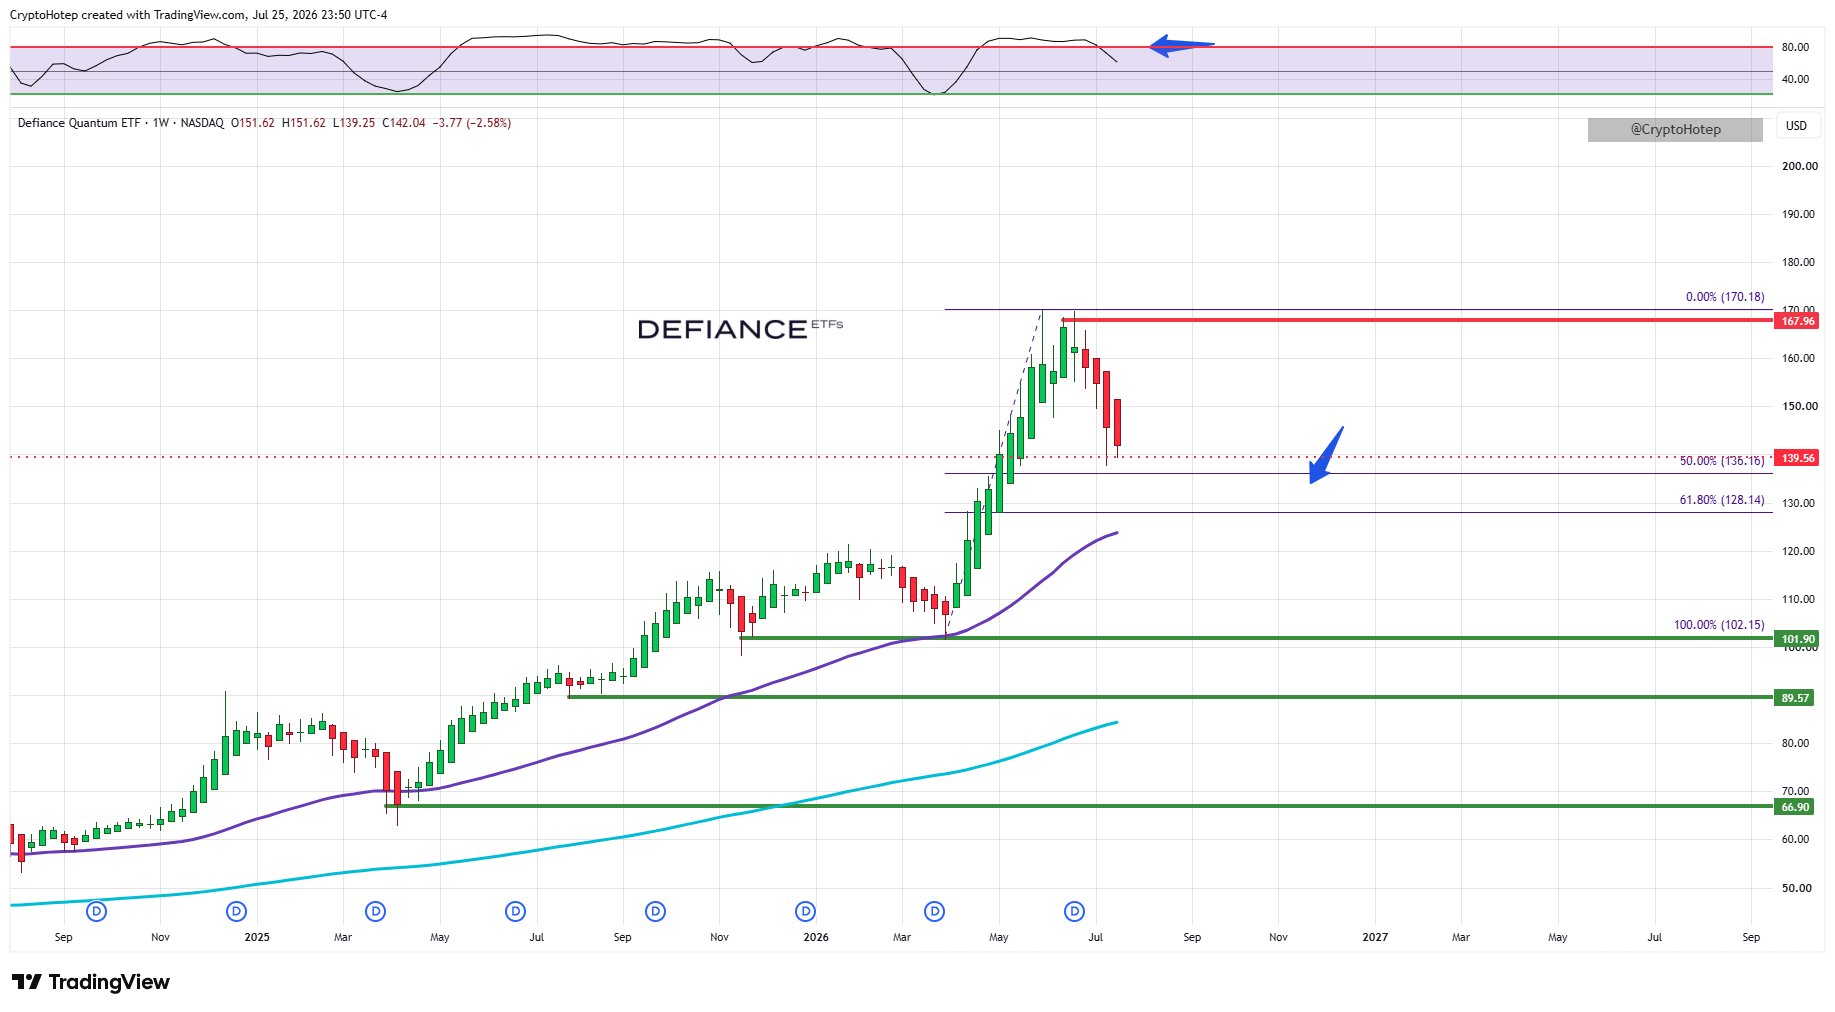1835x1012 pixels.
Task: Click the June 2026 dividend D marker
Action: [1075, 912]
